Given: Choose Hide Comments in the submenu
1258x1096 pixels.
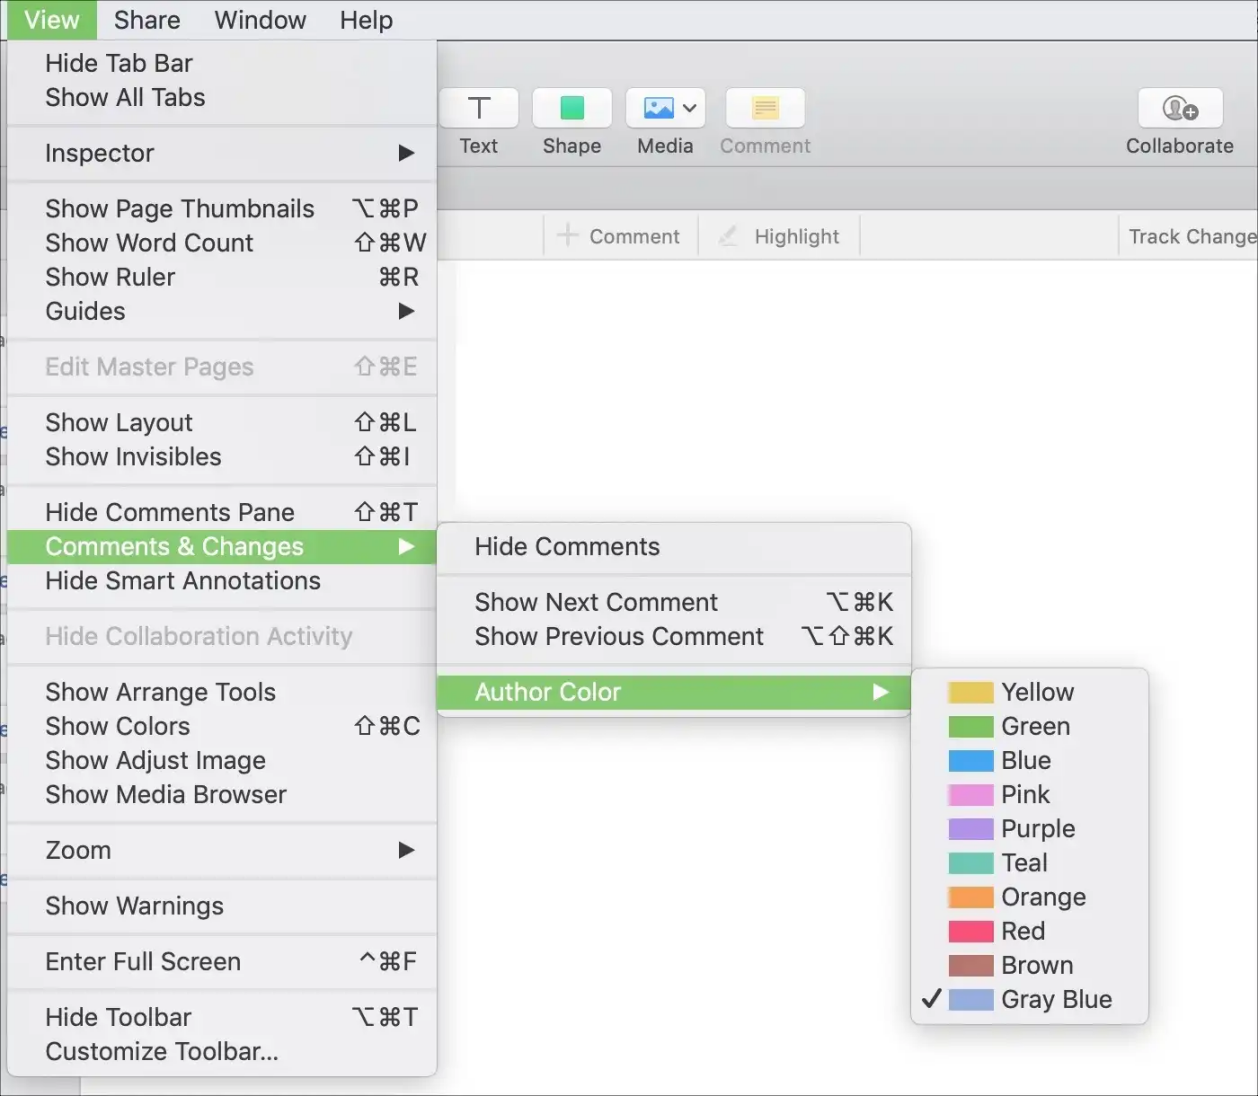Looking at the screenshot, I should [567, 547].
